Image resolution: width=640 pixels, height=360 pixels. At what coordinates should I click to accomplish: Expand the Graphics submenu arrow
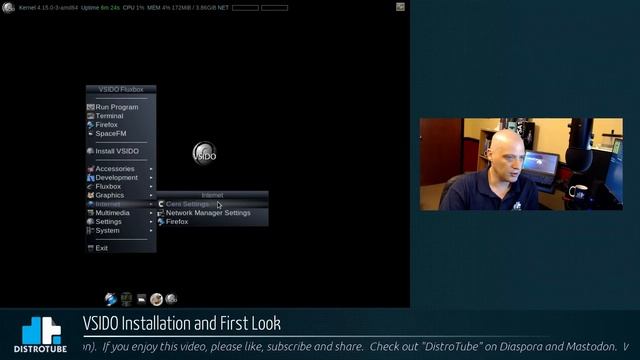[151, 196]
